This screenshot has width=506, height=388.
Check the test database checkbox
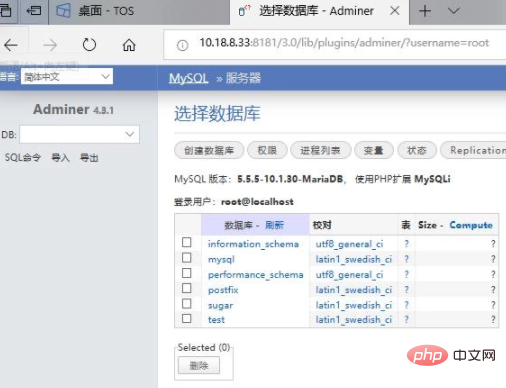[187, 318]
